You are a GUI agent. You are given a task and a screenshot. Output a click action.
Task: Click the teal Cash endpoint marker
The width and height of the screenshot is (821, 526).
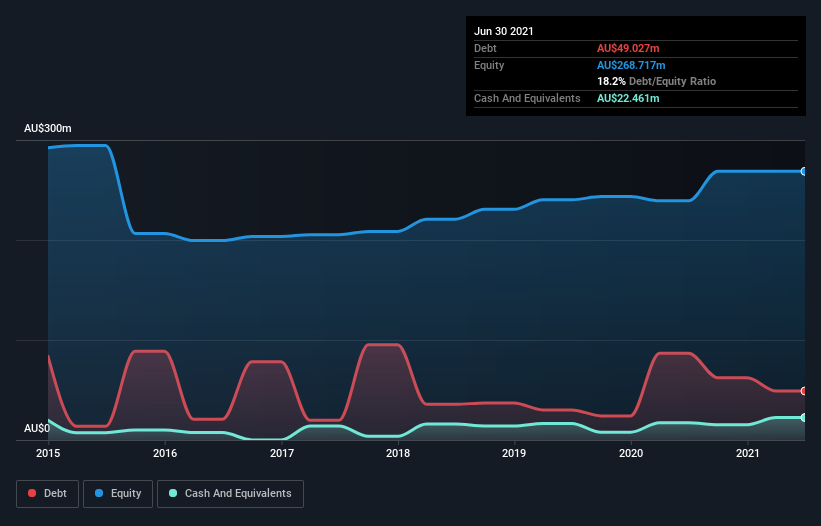point(804,417)
